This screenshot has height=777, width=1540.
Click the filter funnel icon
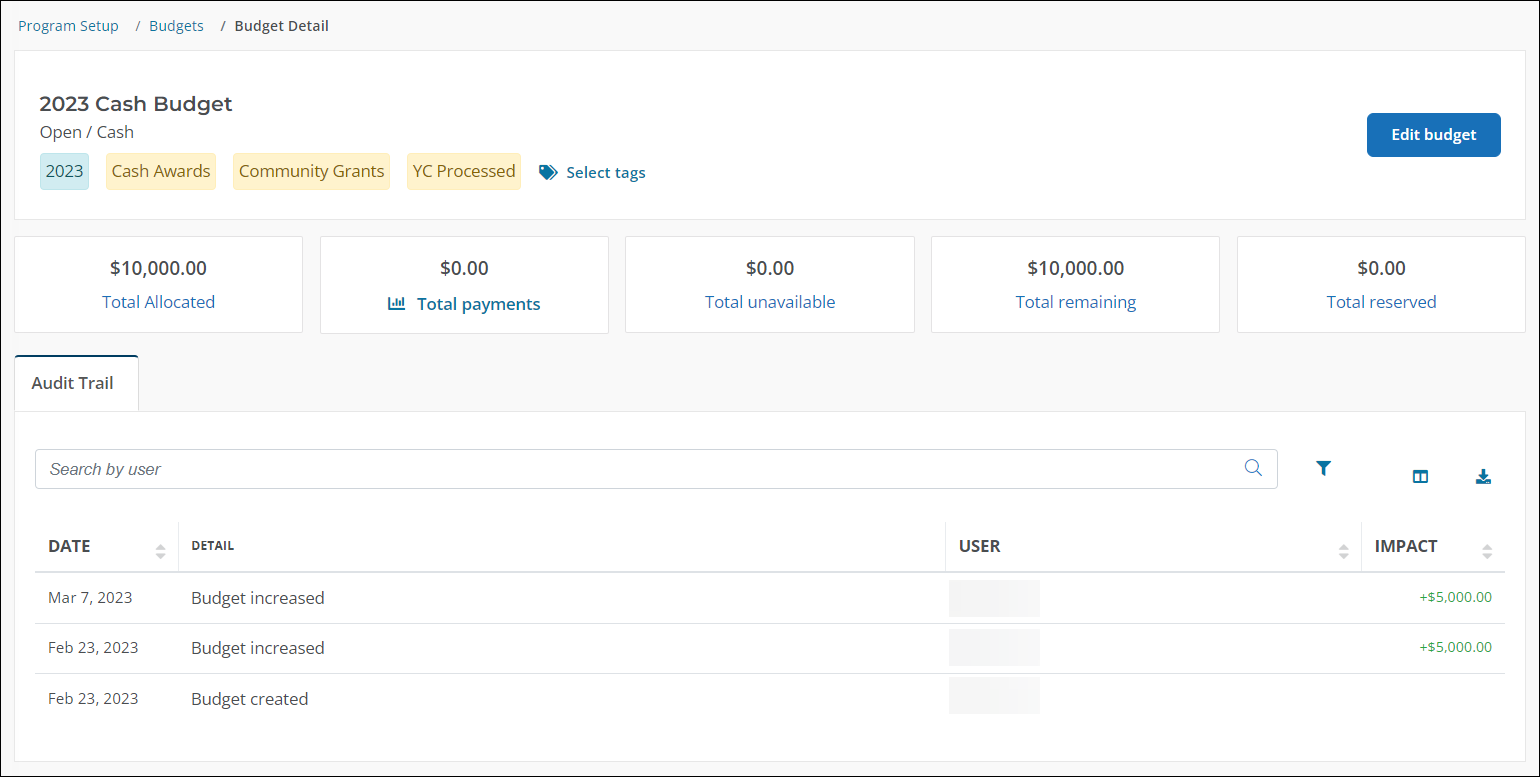coord(1323,468)
